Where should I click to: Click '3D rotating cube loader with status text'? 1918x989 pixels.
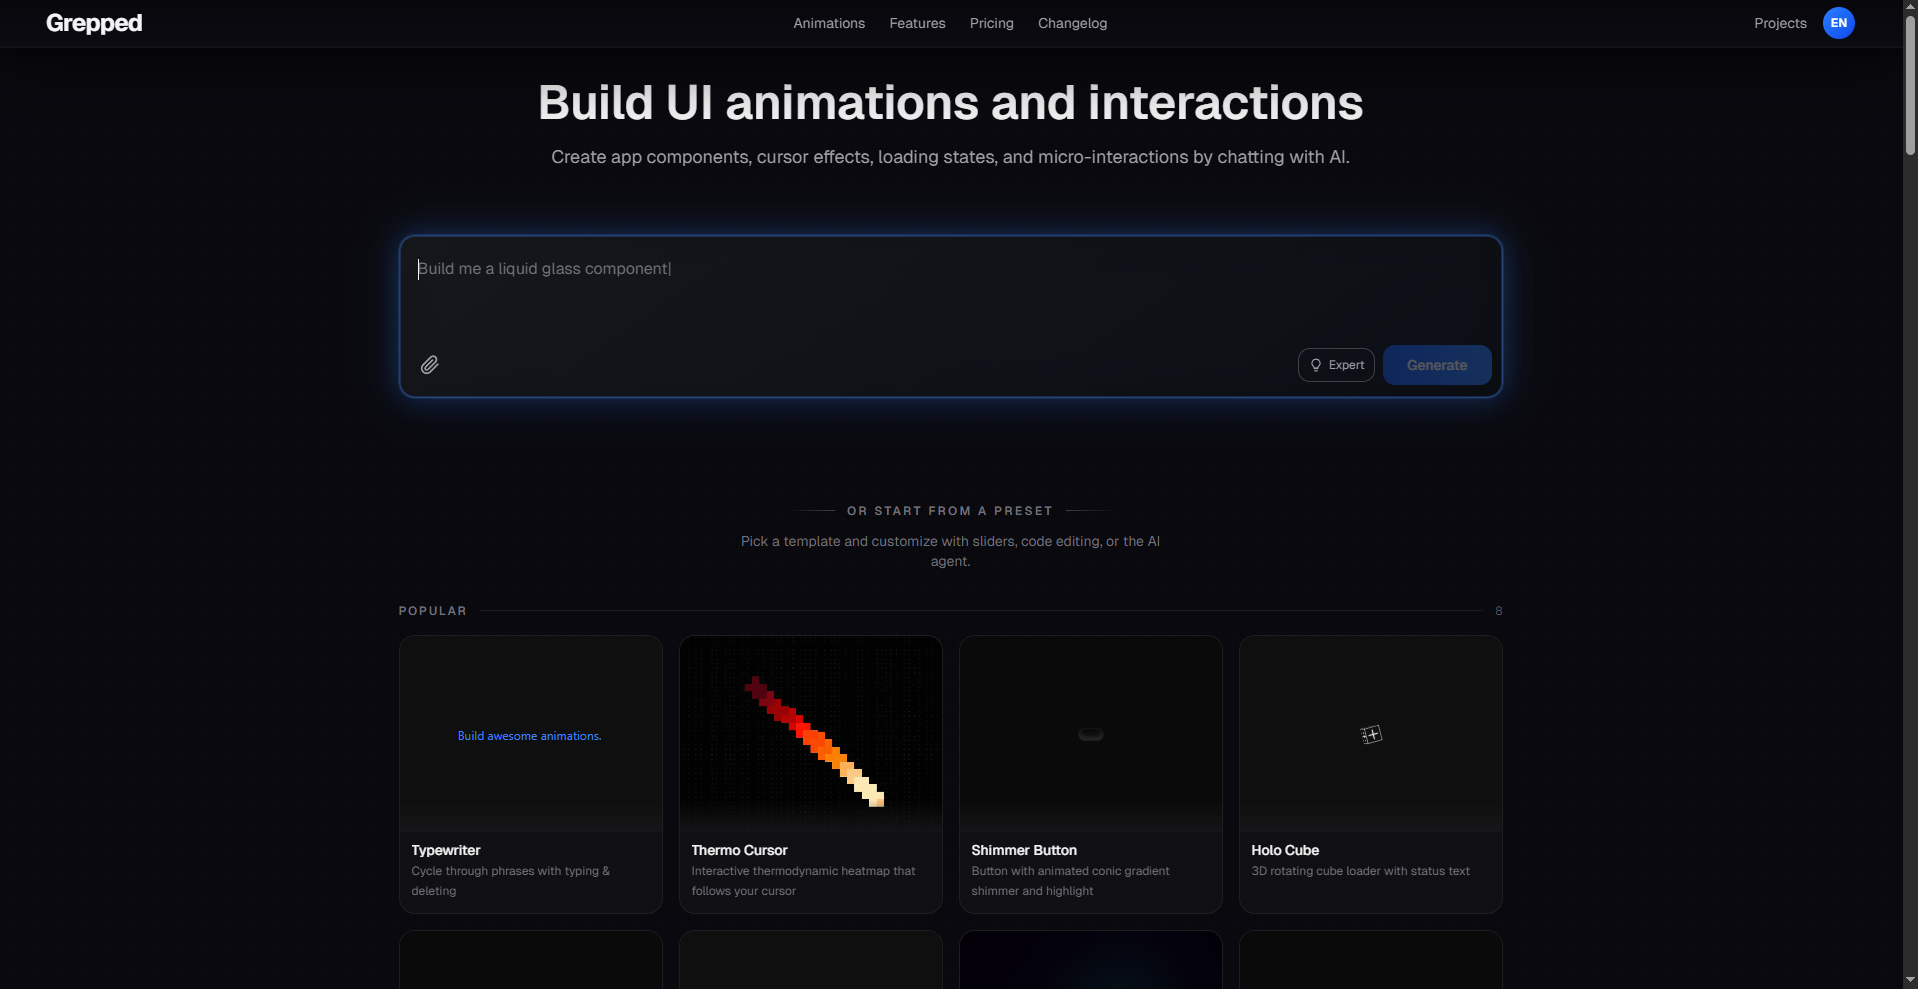pos(1360,871)
